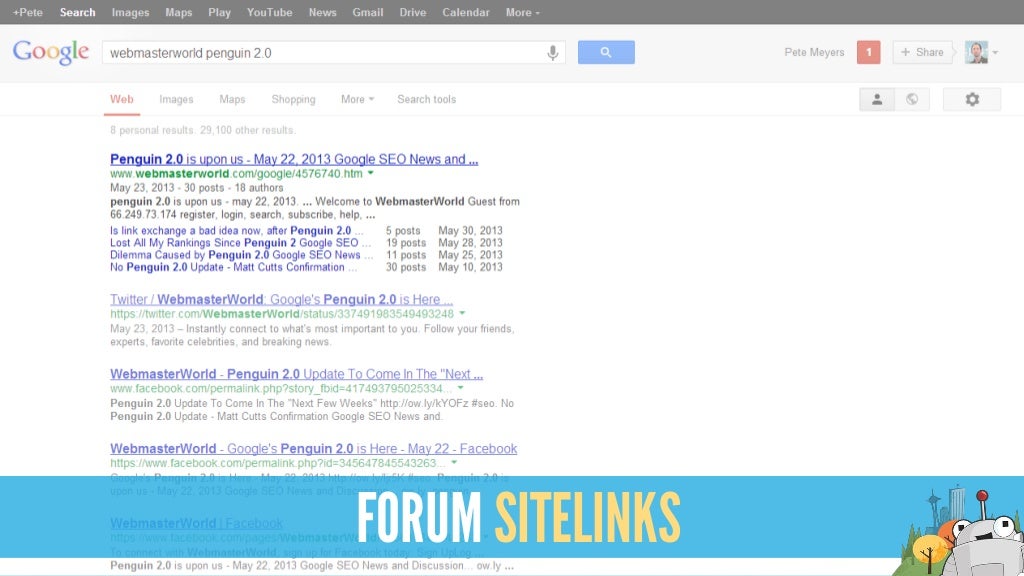Switch to the Maps results tab
Image resolution: width=1024 pixels, height=576 pixels.
coord(232,99)
